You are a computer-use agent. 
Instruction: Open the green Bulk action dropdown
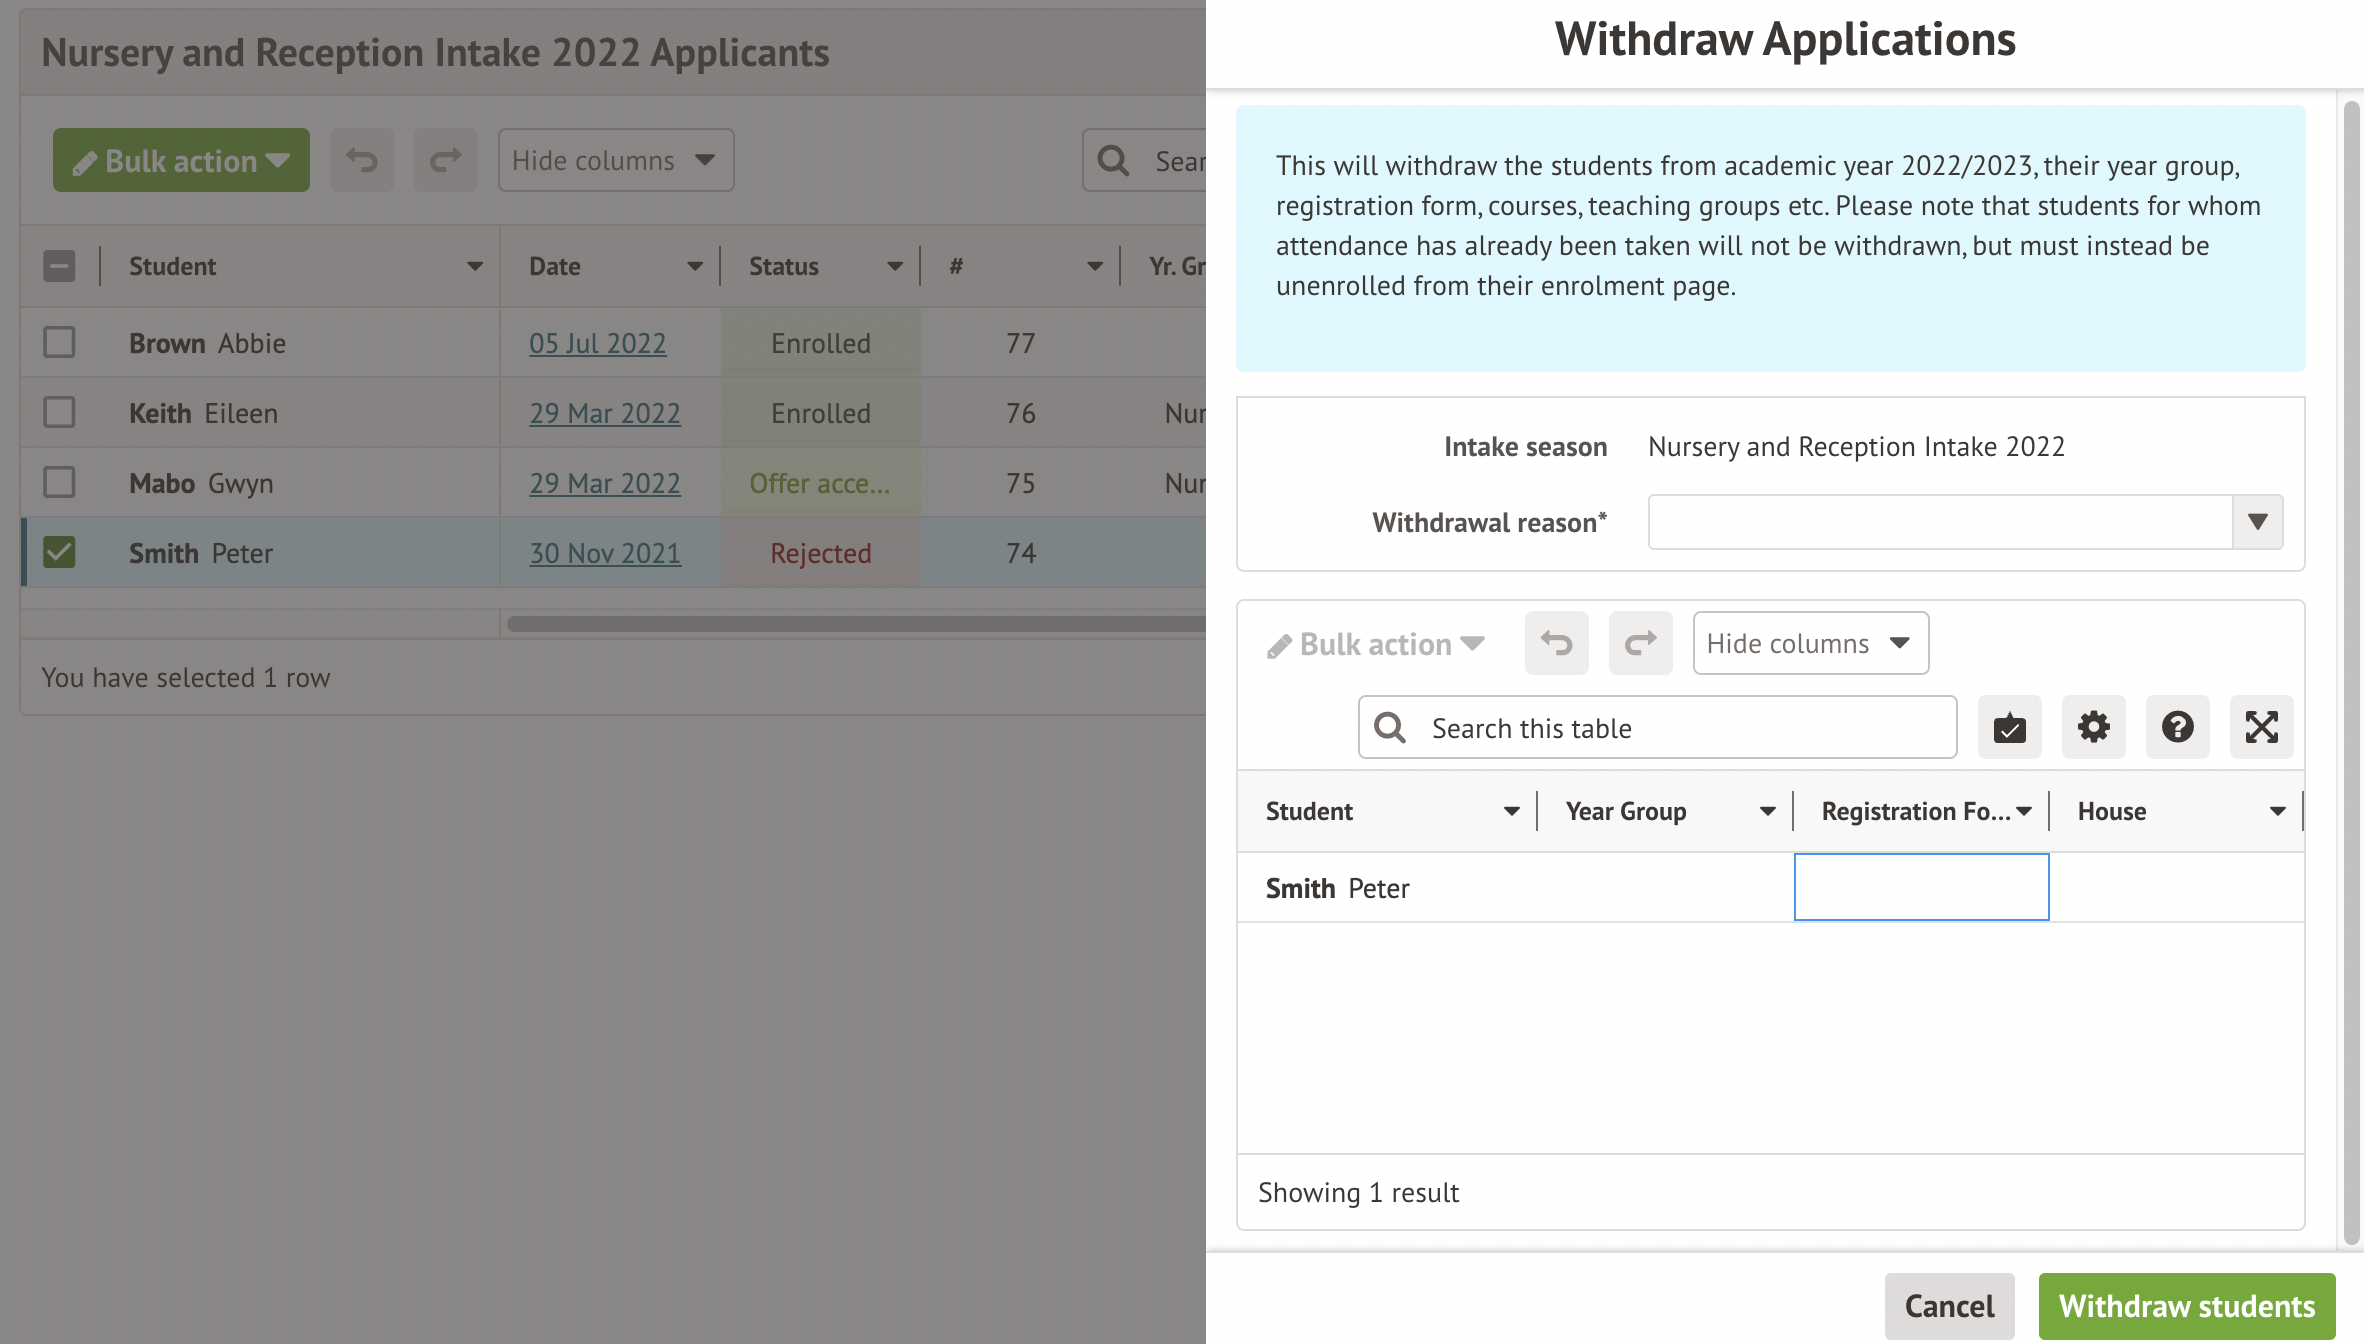pyautogui.click(x=181, y=160)
